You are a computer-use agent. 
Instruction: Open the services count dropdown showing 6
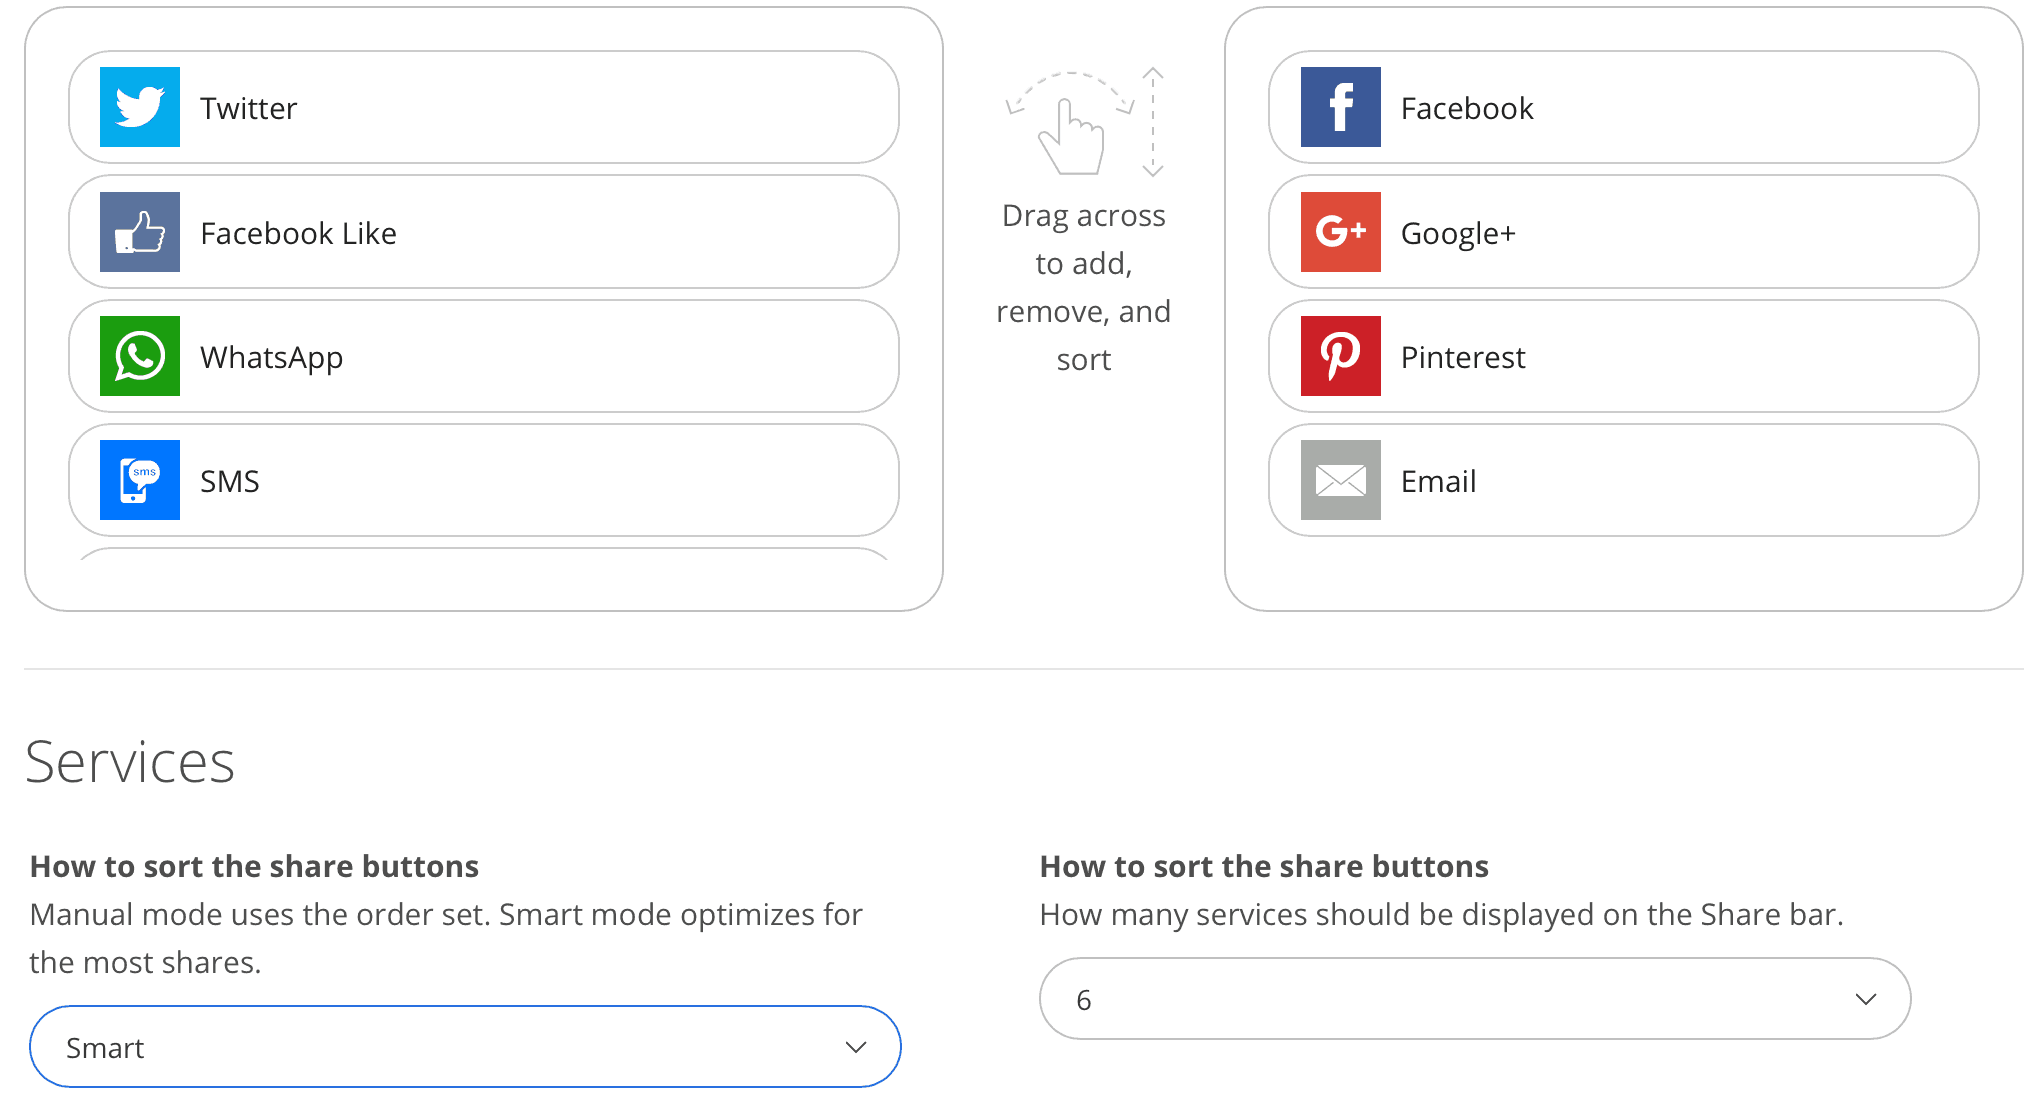coord(1475,998)
